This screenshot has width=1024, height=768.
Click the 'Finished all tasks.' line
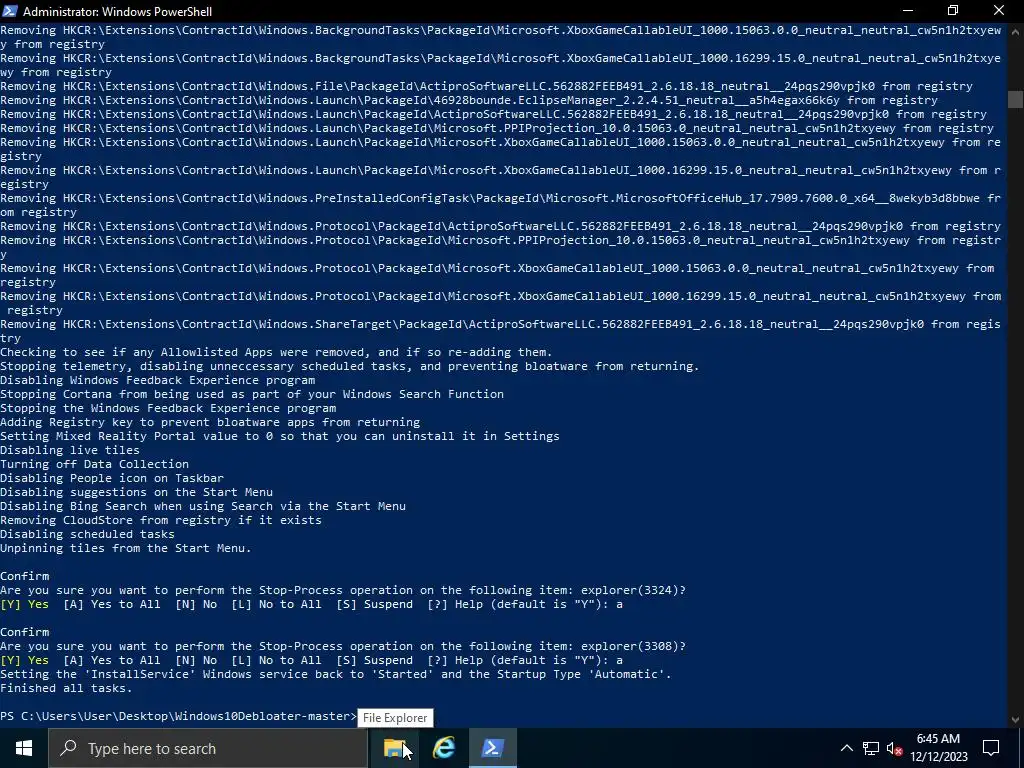66,688
